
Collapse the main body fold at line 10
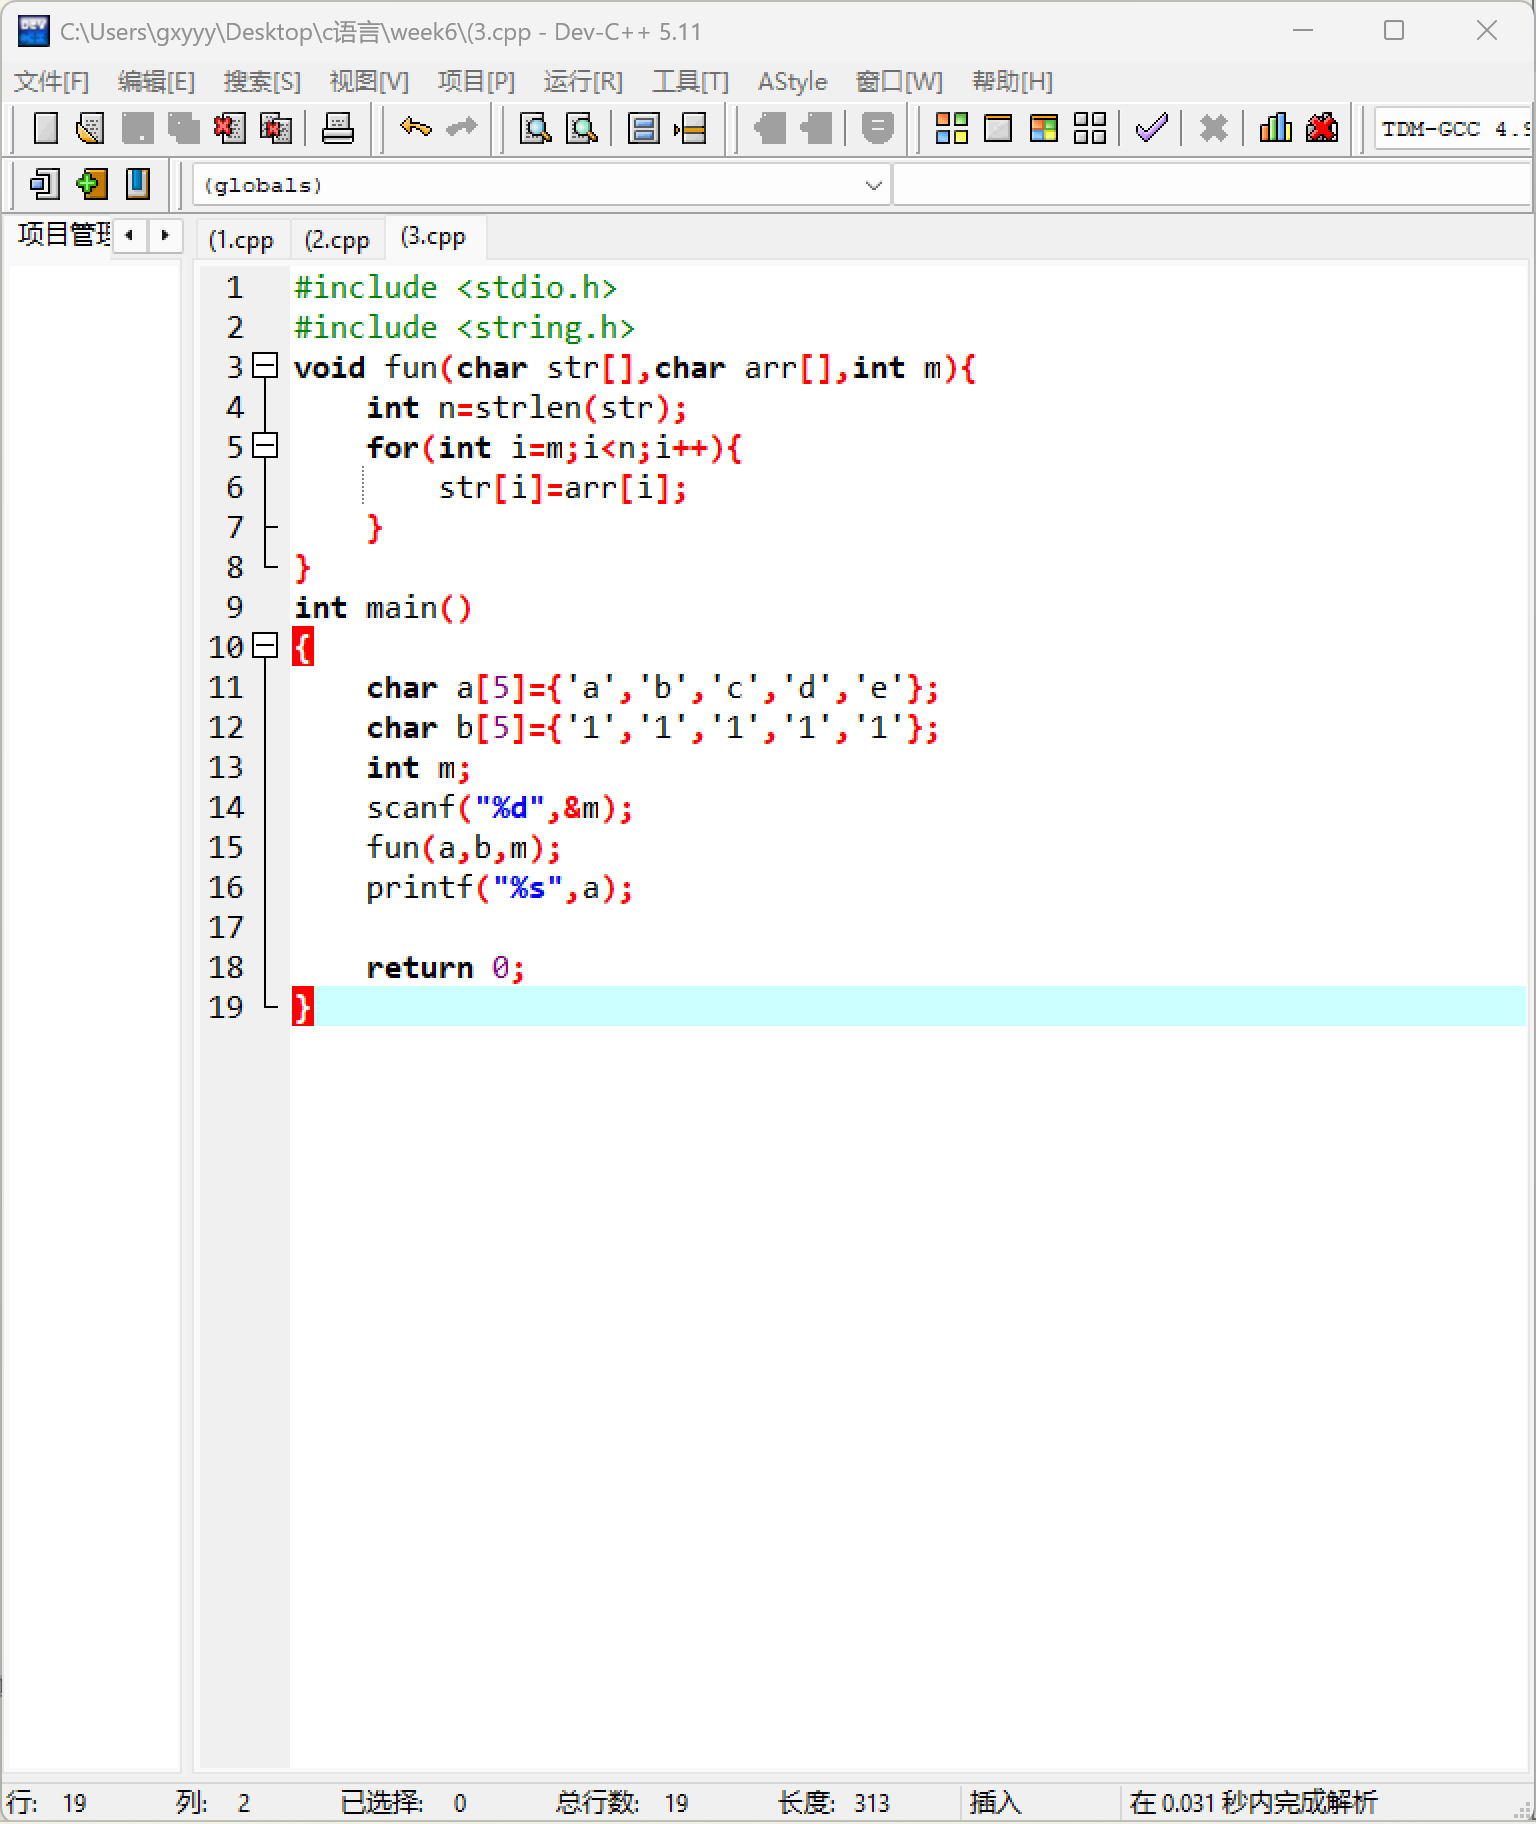click(x=265, y=646)
